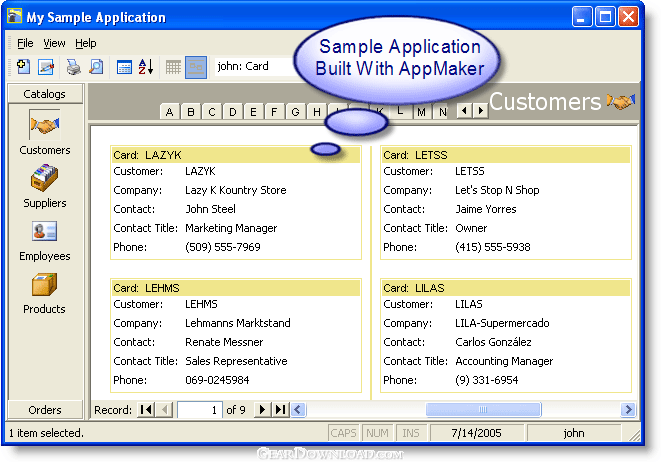Select the Card: LILAS header

(x=506, y=288)
